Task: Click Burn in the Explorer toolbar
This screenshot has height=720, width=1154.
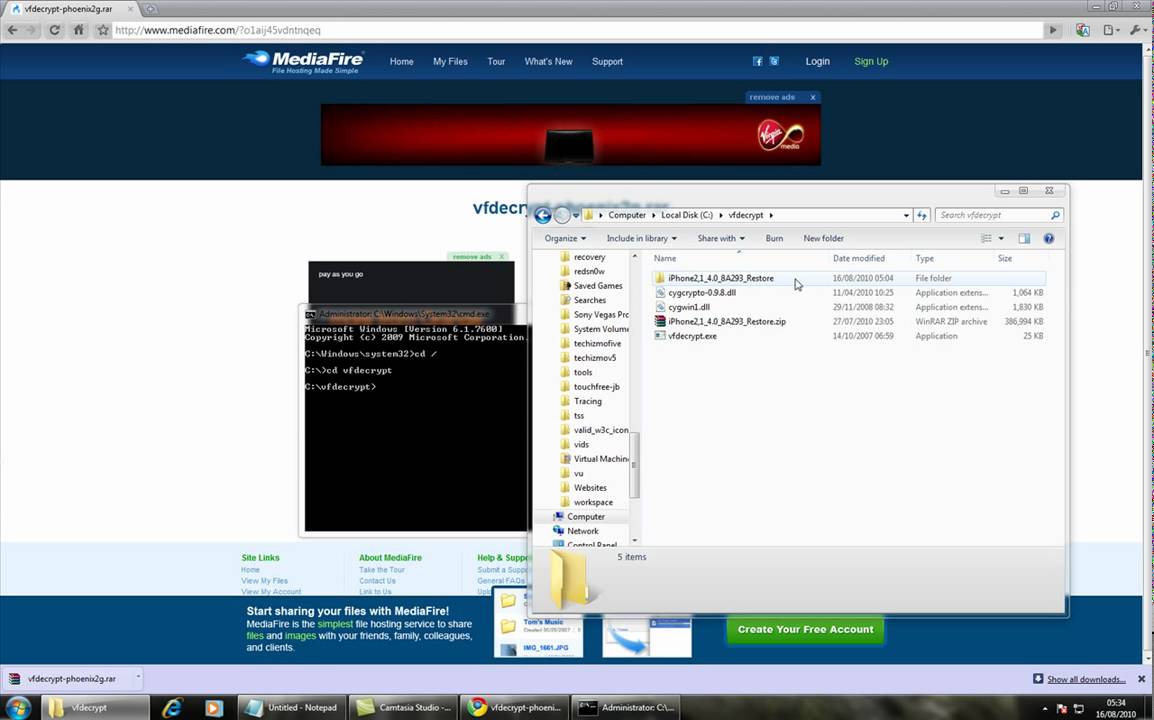Action: tap(774, 239)
